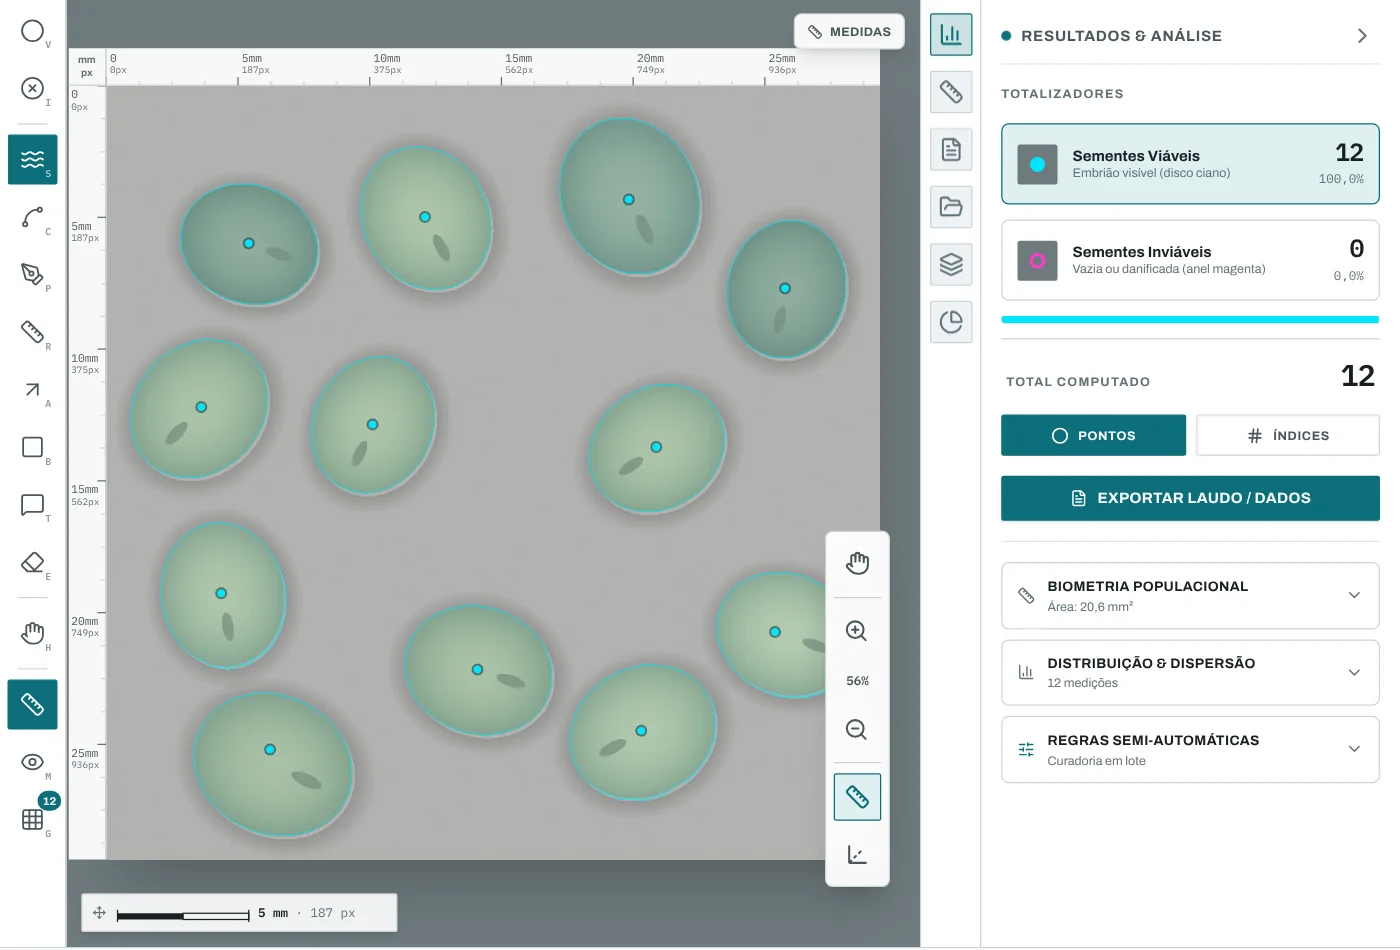The image size is (1400, 950).
Task: Toggle the ruler overlay in left toolbar
Action: tap(32, 705)
